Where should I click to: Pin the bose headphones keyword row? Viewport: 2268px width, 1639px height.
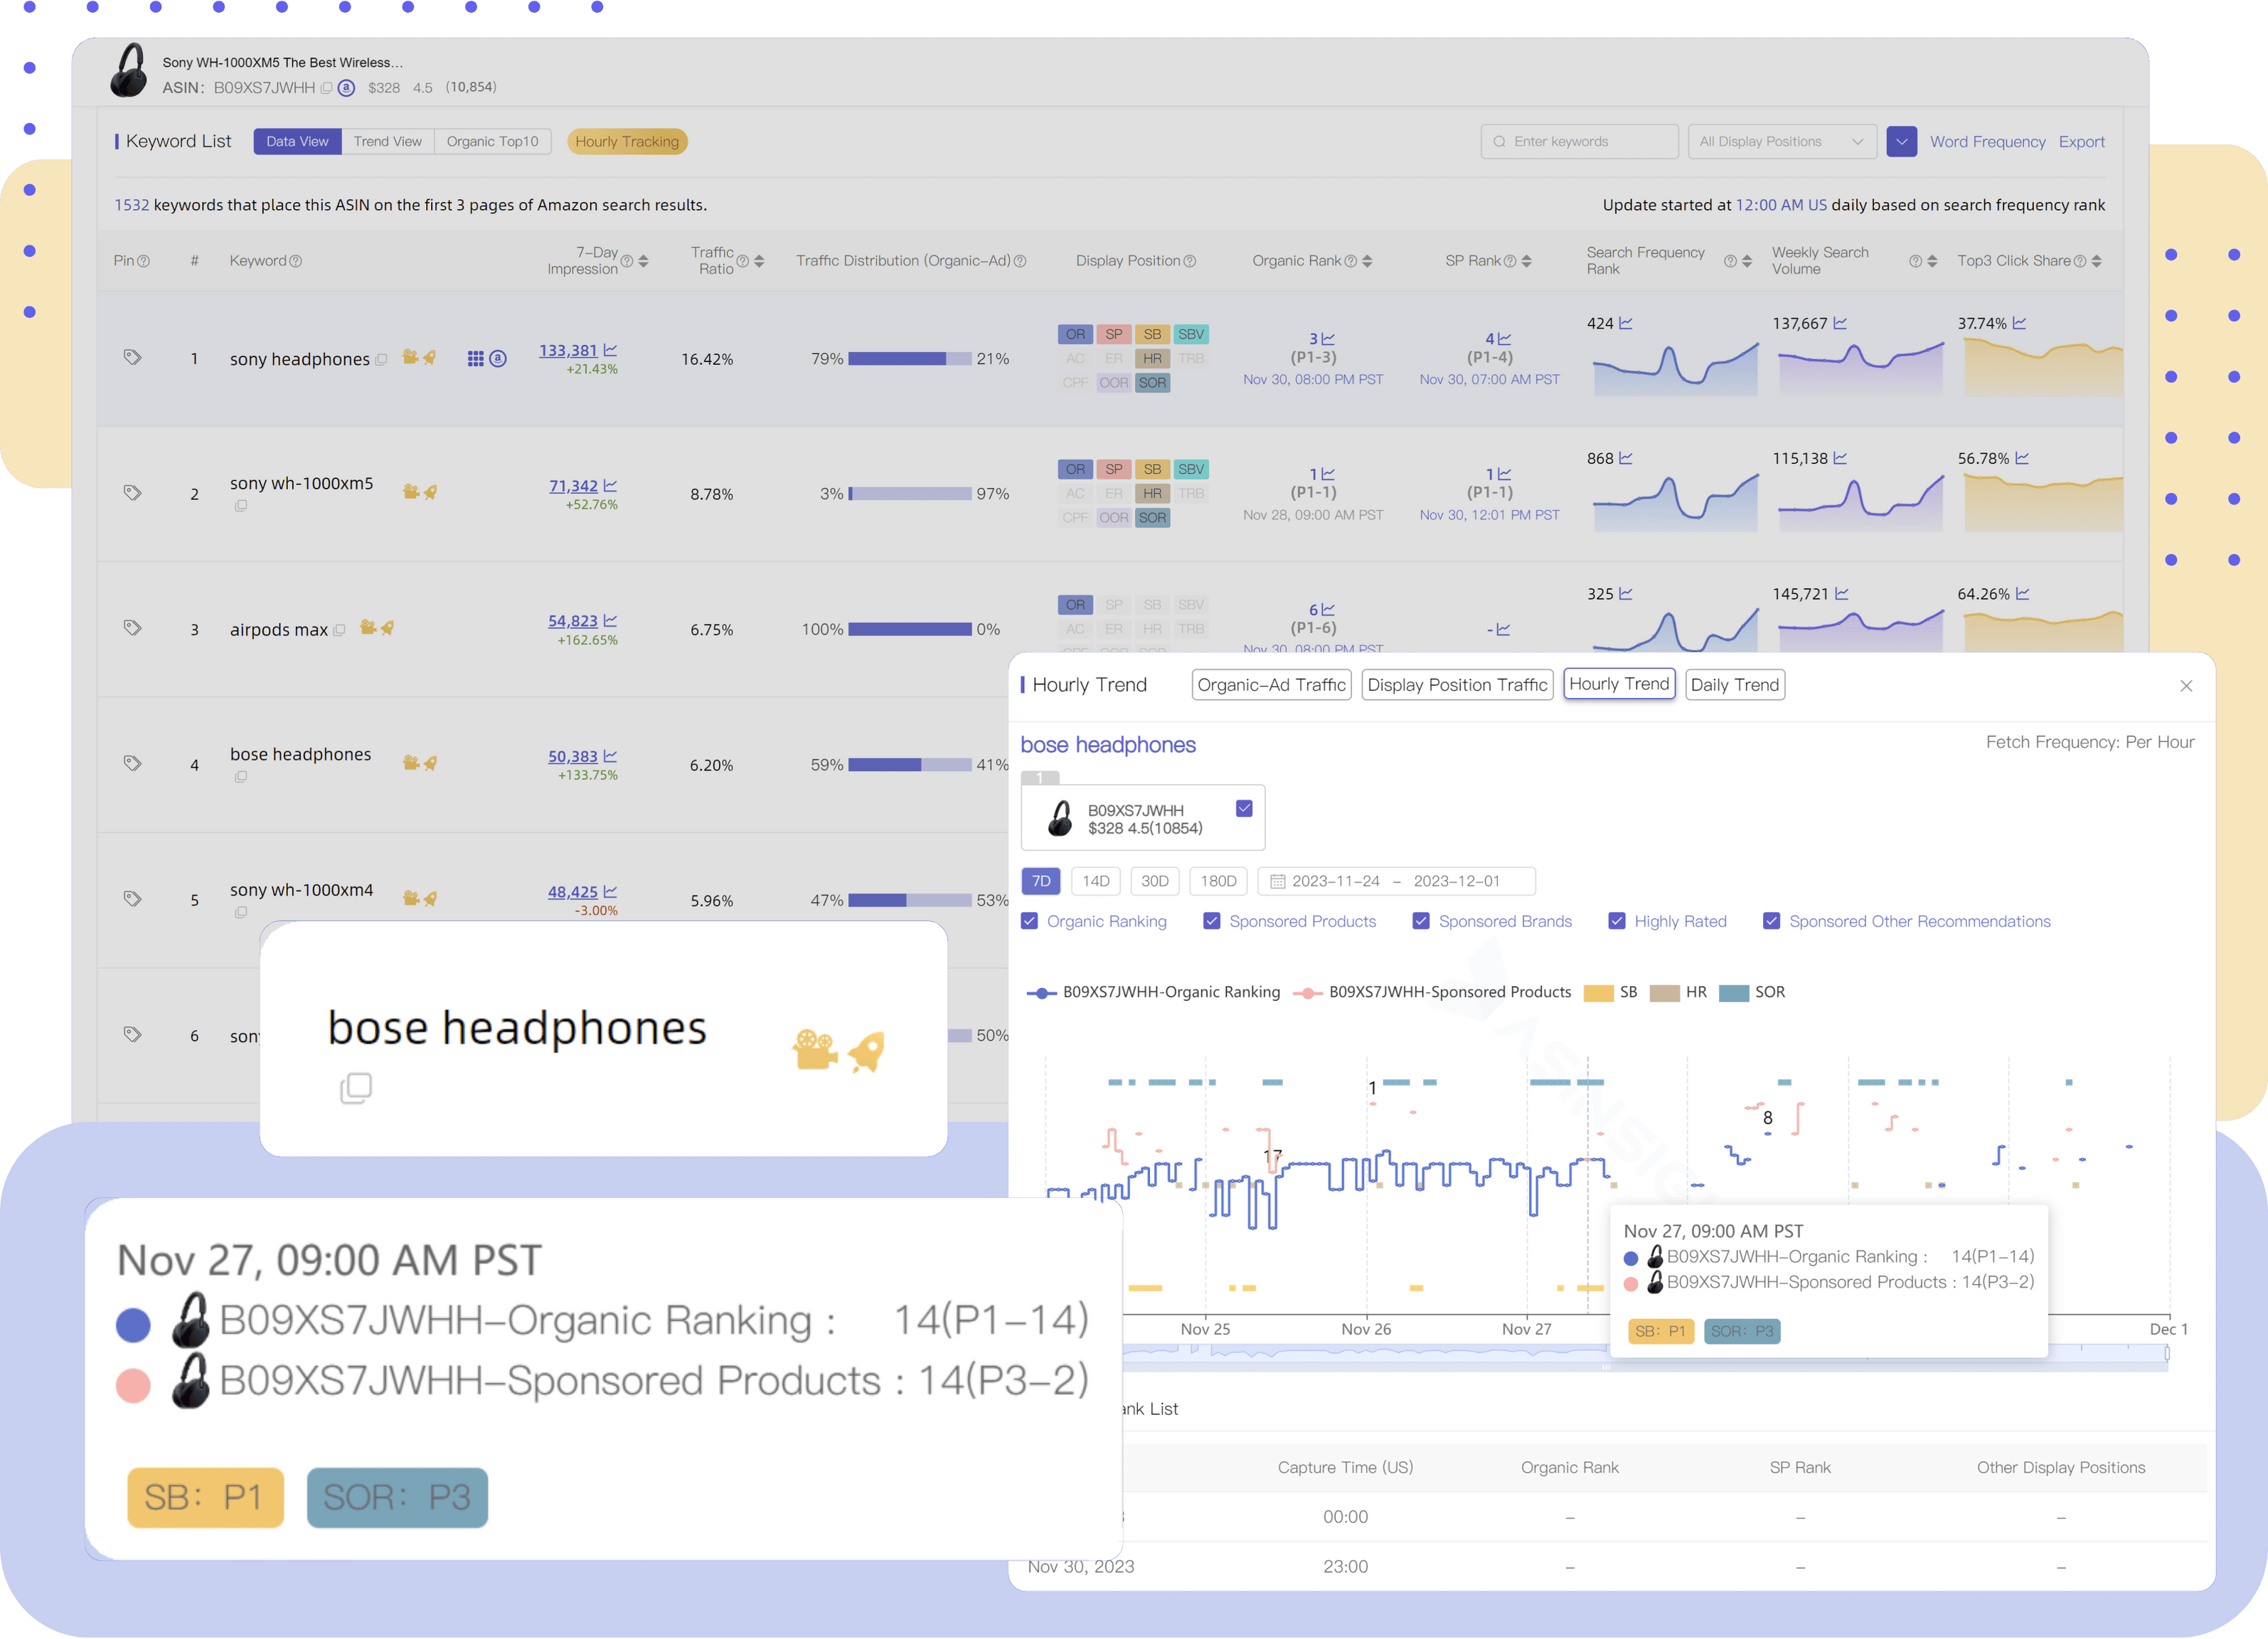pos(132,763)
